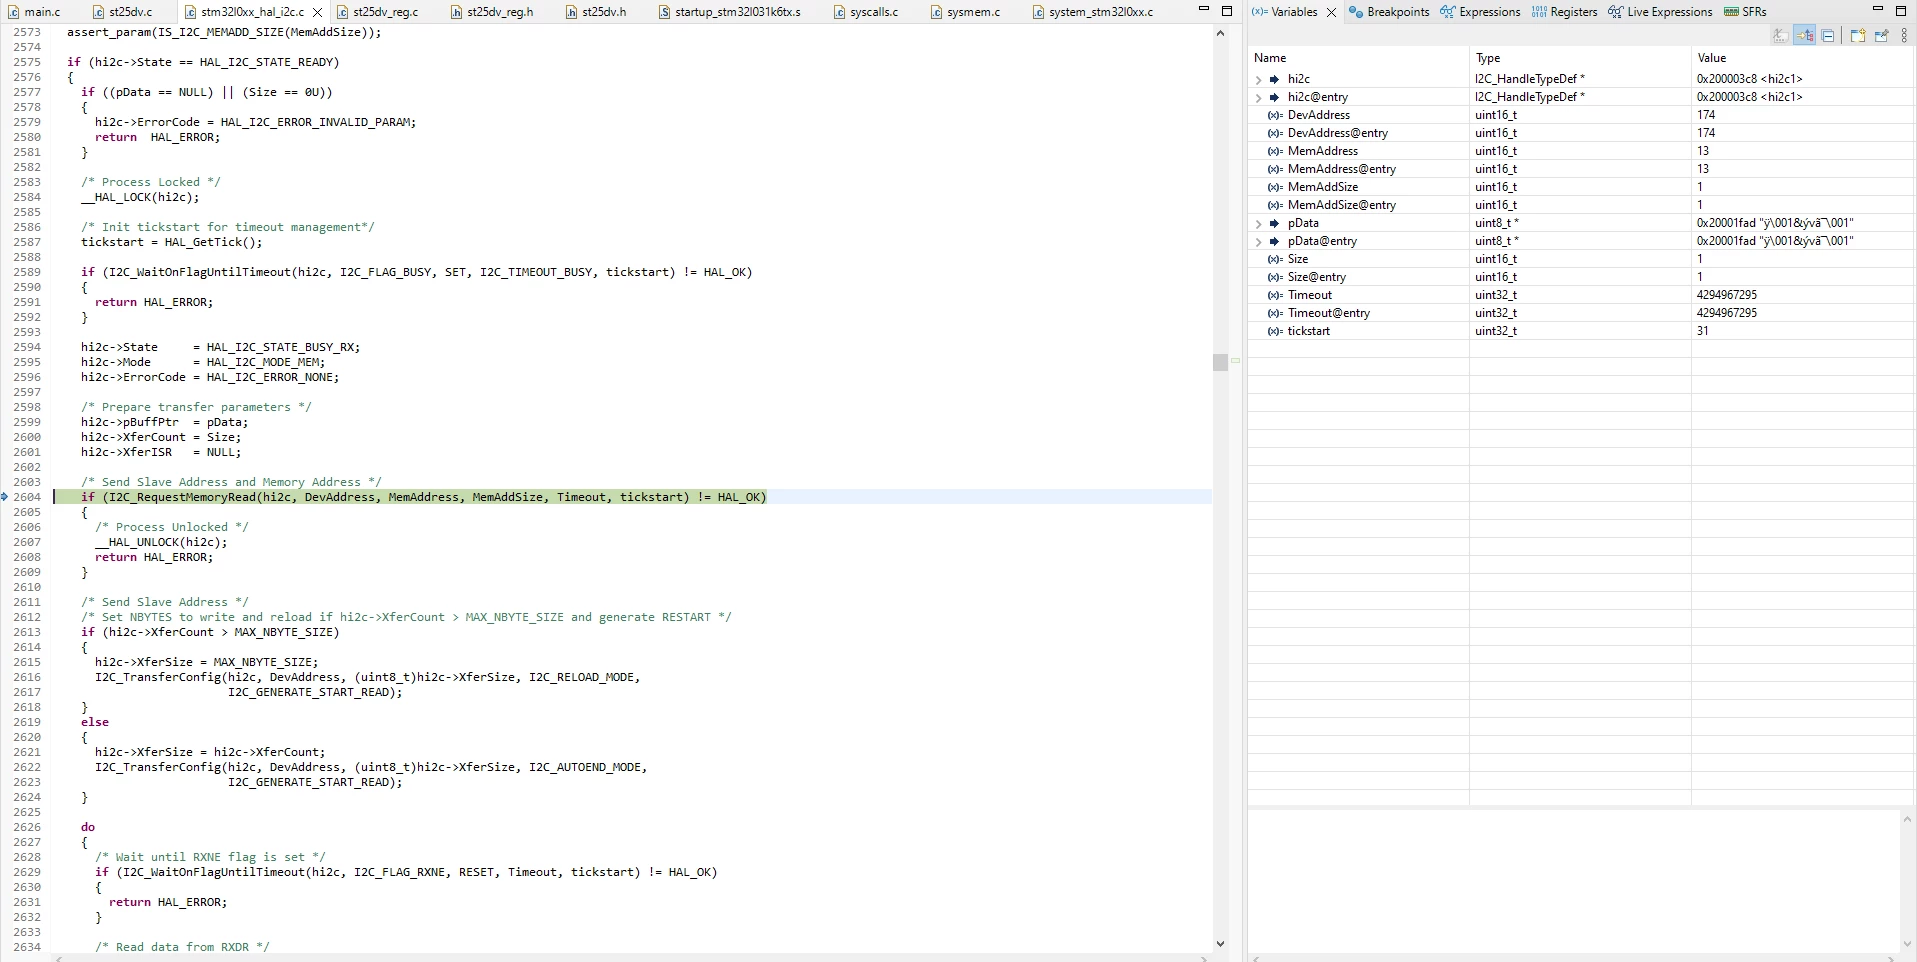The image size is (1917, 962).
Task: Select the tickstart variable row
Action: click(x=1581, y=331)
